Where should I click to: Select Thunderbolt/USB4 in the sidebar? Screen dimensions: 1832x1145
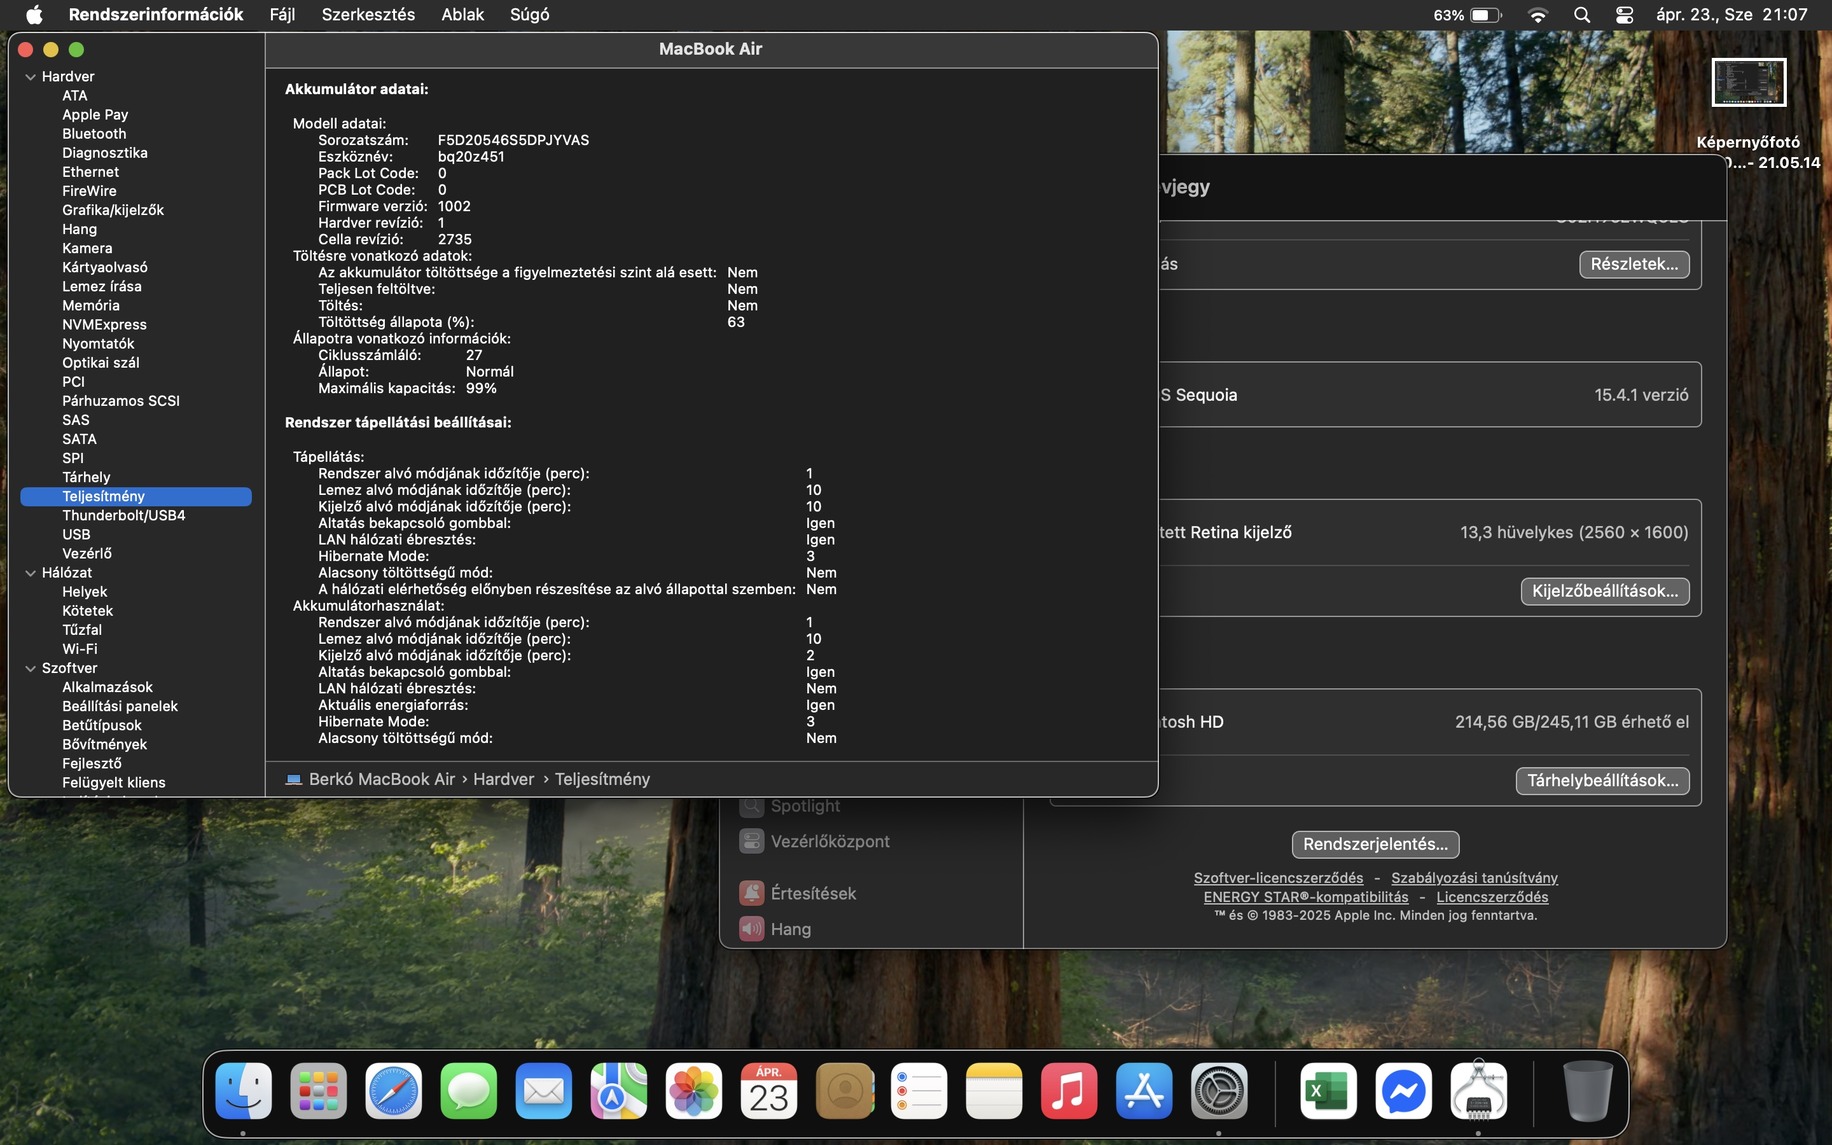124,516
